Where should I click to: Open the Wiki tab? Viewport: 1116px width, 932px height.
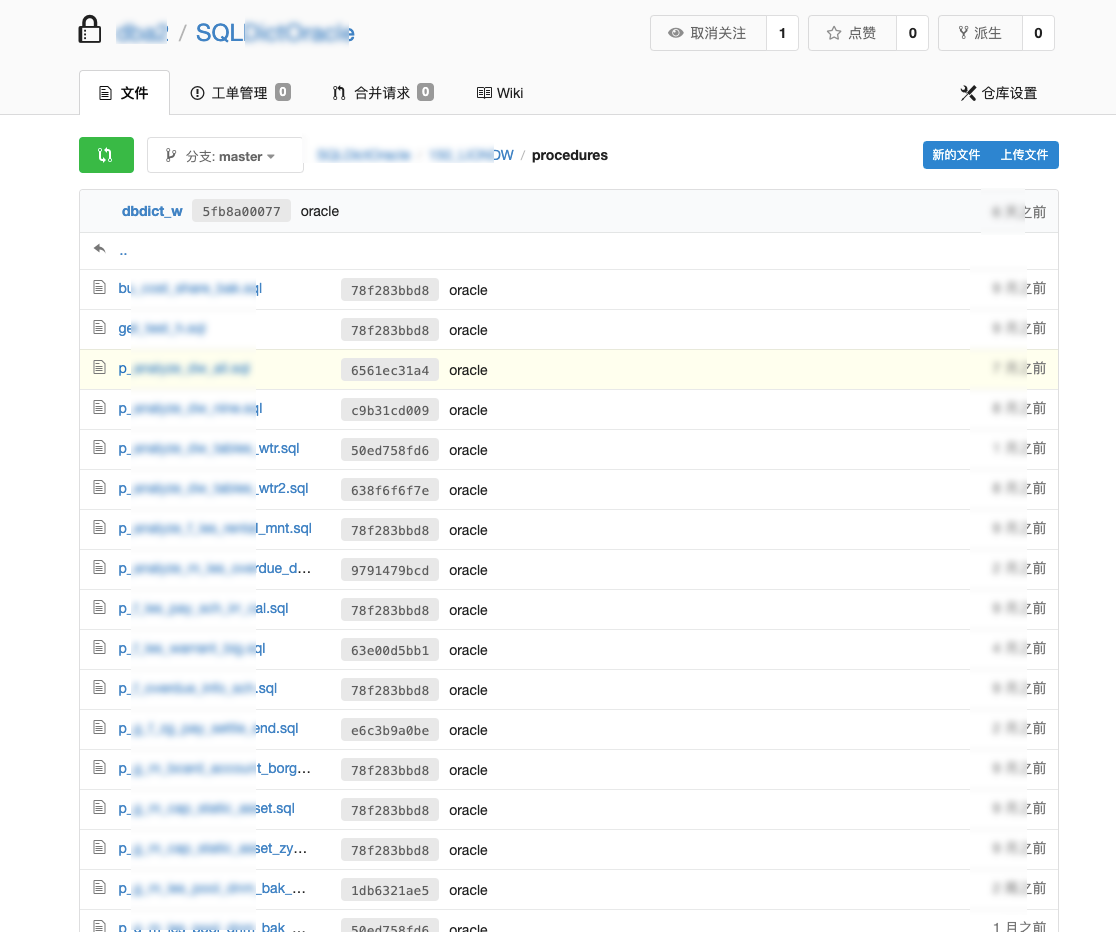point(500,93)
